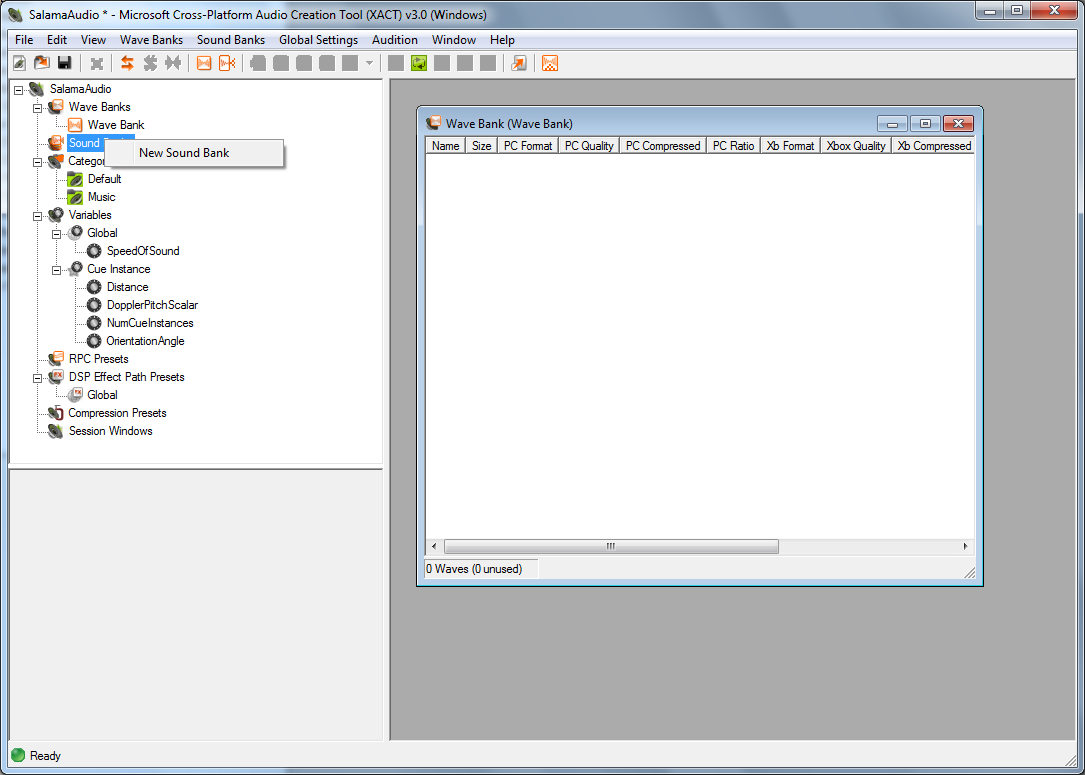1085x775 pixels.
Task: Click the Distance variable knob icon
Action: 94,287
